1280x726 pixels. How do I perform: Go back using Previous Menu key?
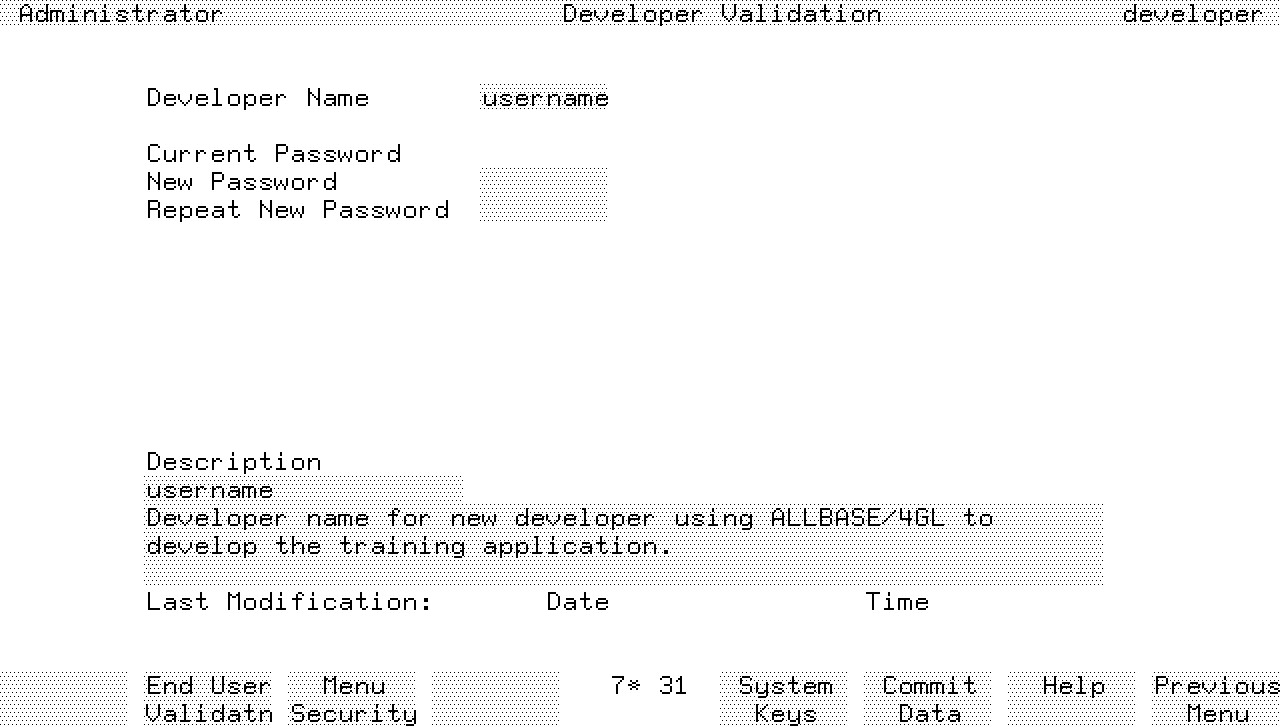pos(1216,699)
